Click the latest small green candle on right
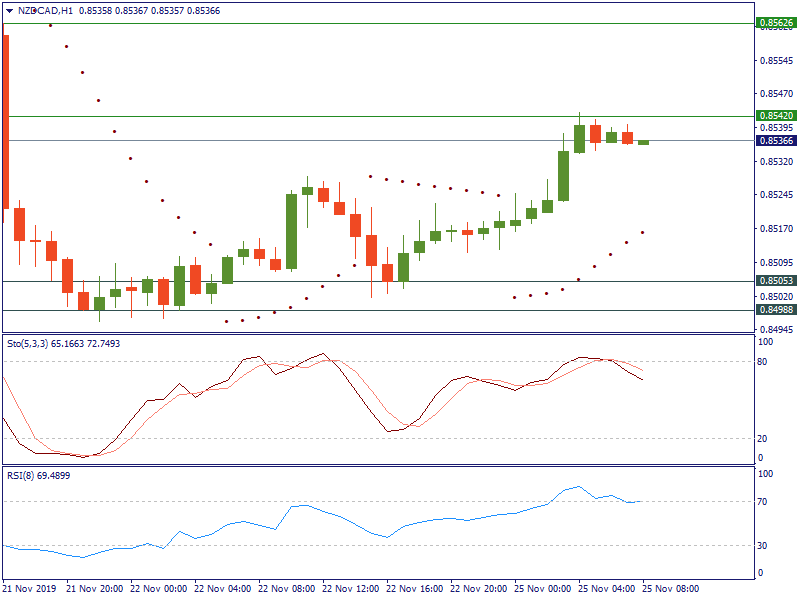This screenshot has height=600, width=800. [643, 142]
